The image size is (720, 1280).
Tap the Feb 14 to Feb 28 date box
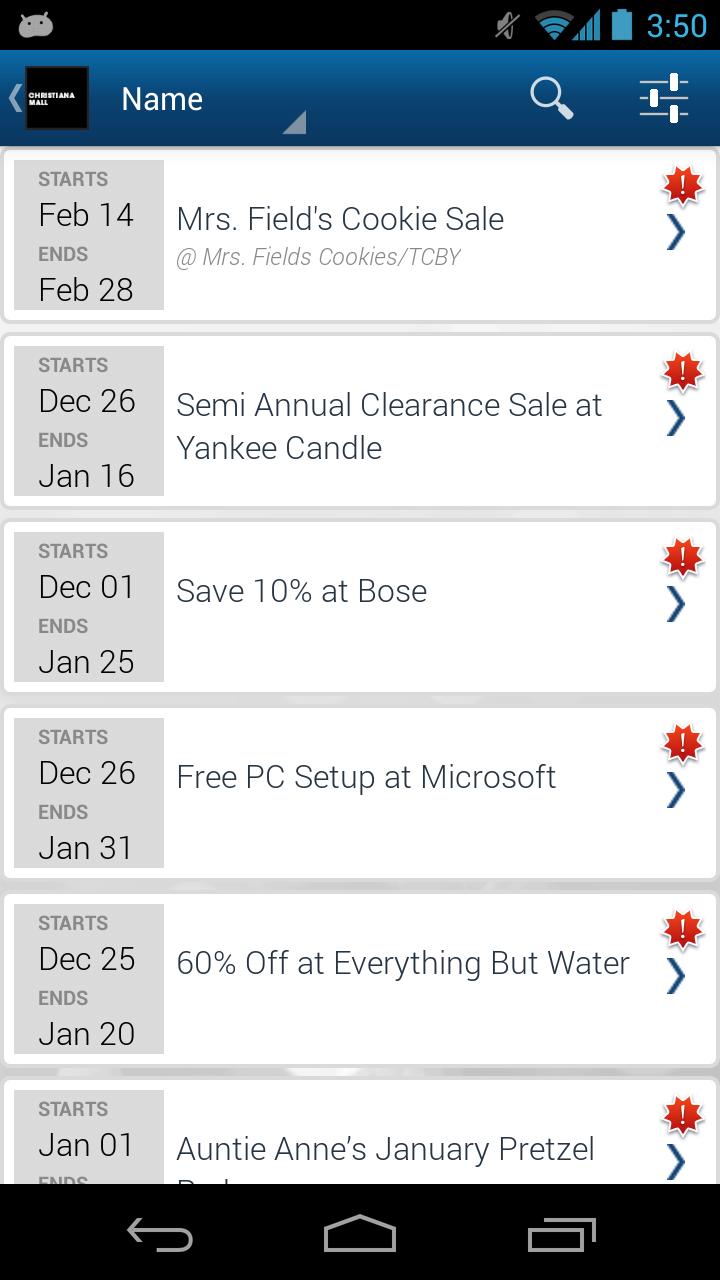(88, 235)
